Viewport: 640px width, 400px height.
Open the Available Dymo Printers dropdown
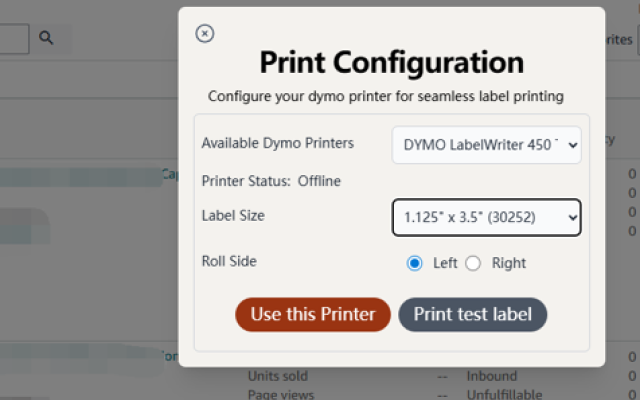[487, 145]
